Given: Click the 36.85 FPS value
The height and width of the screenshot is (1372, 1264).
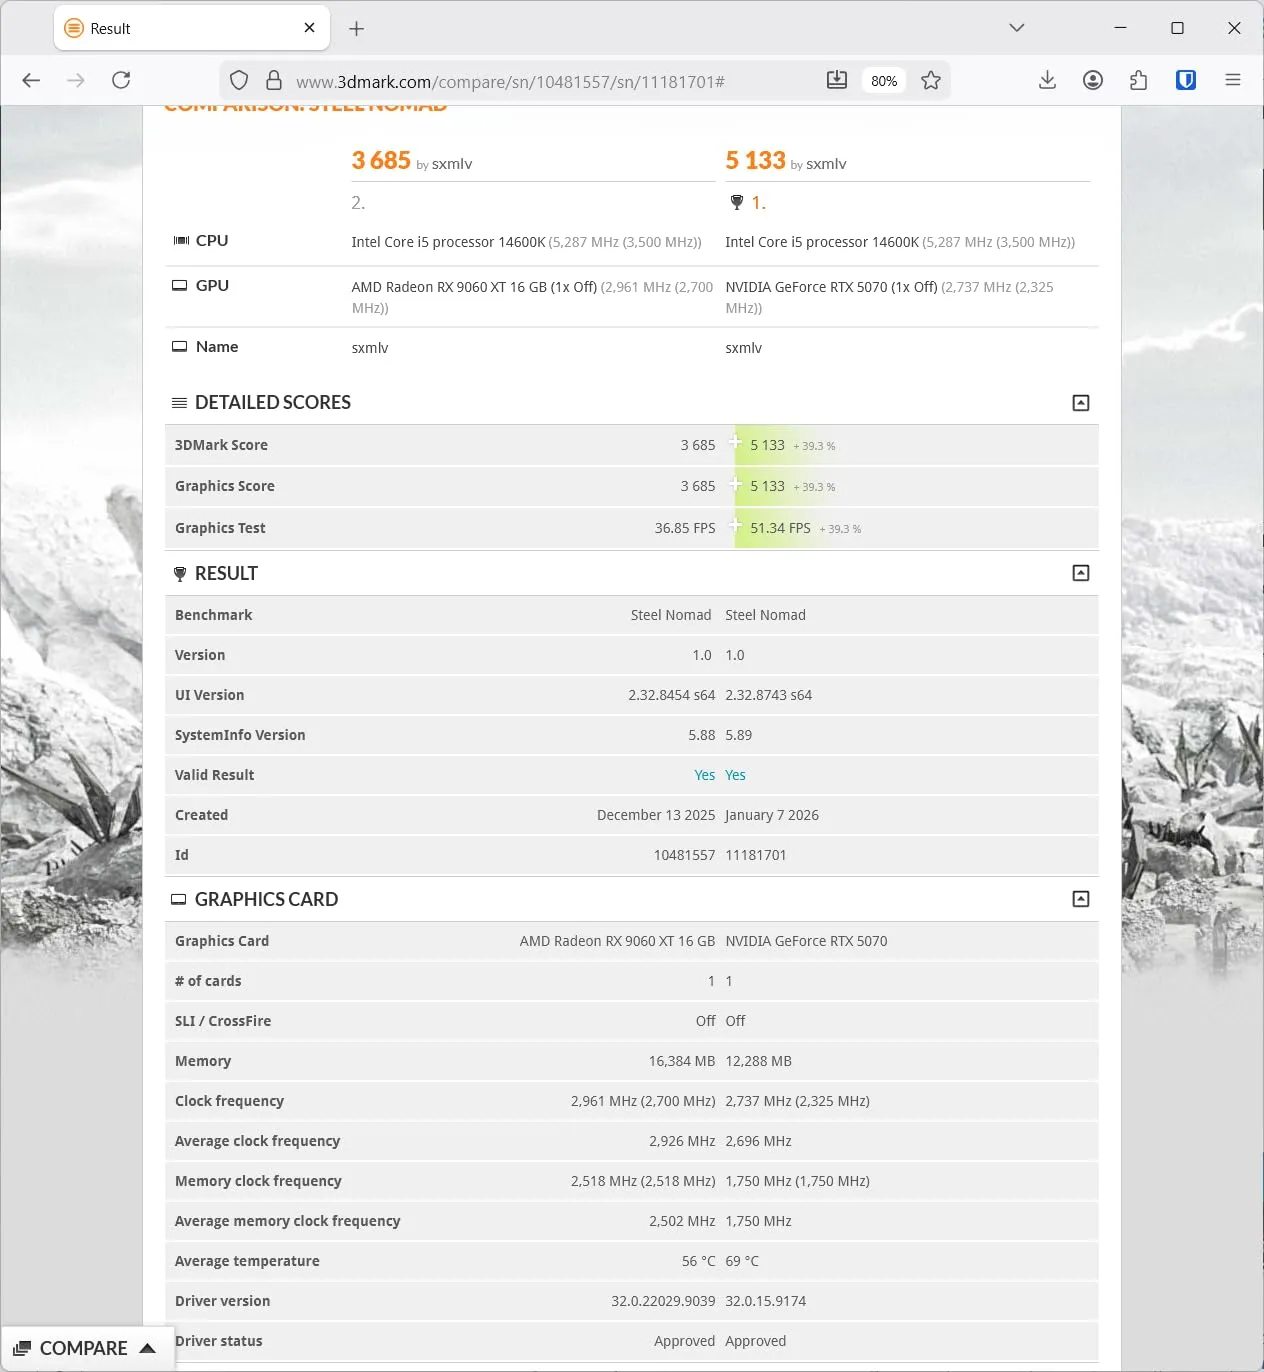Looking at the screenshot, I should point(685,528).
